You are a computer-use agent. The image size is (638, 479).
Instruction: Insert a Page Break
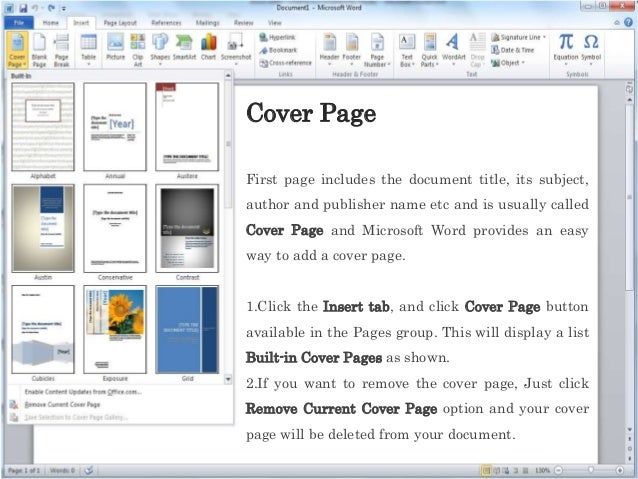[61, 50]
